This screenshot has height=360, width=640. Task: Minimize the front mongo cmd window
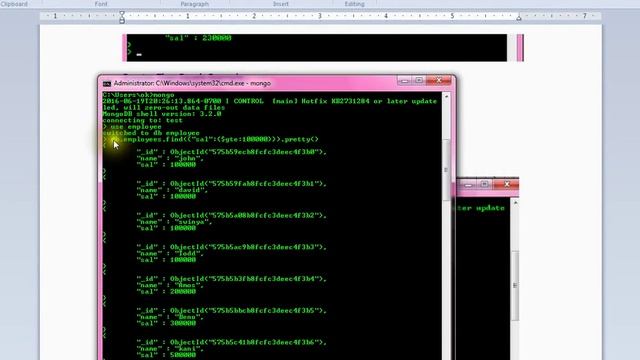pos(404,80)
